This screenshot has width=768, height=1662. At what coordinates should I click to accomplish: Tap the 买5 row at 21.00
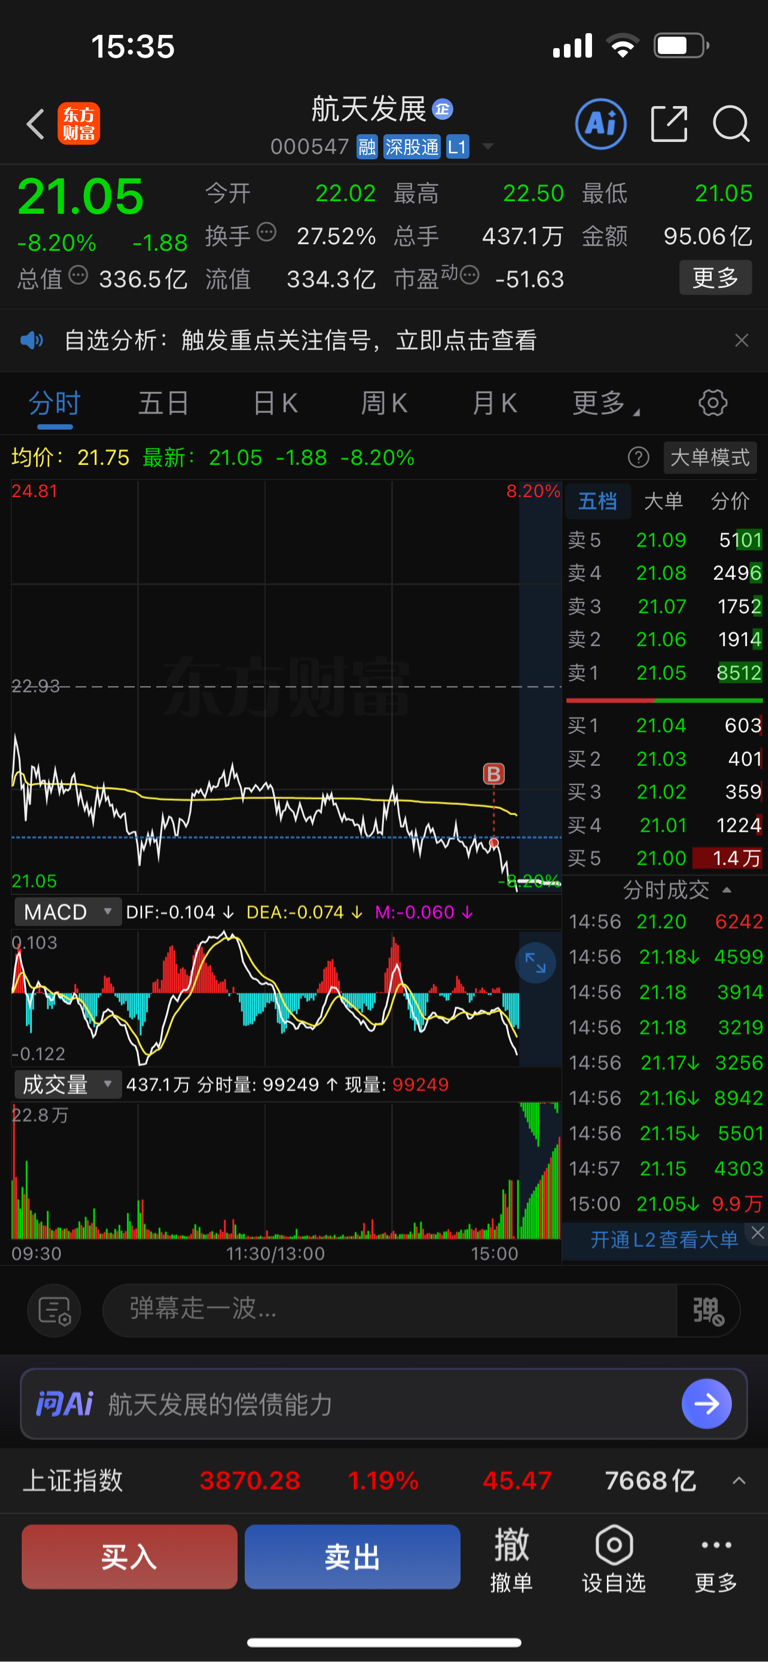point(664,858)
